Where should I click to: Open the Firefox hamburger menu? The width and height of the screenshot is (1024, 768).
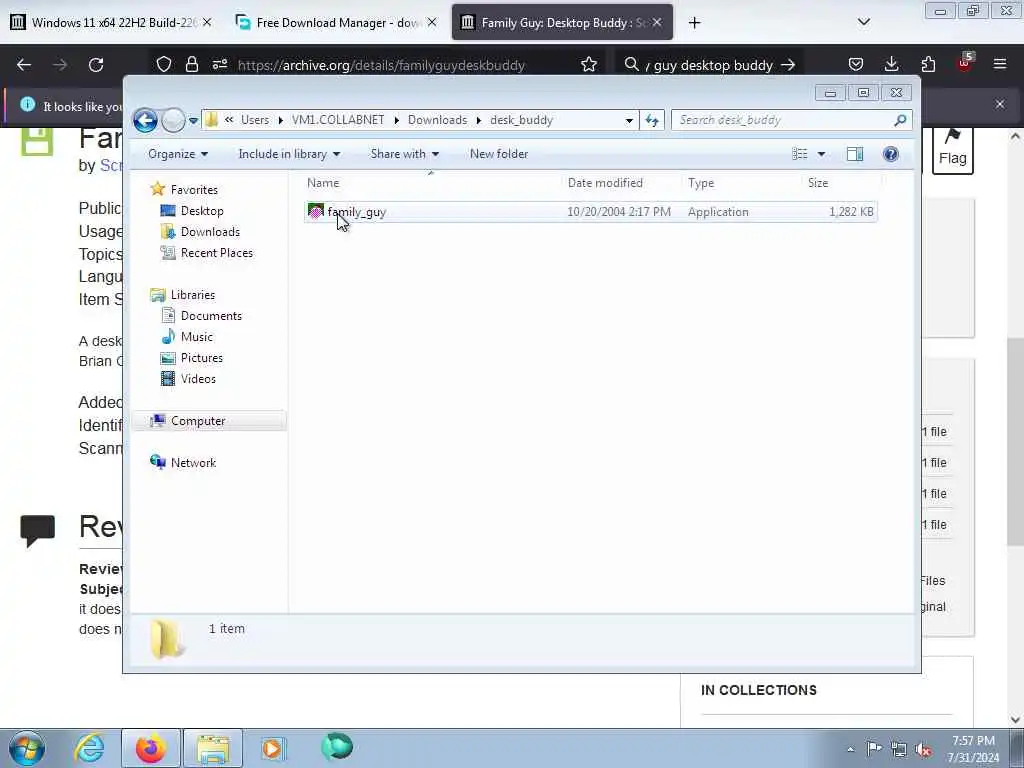coord(1000,65)
